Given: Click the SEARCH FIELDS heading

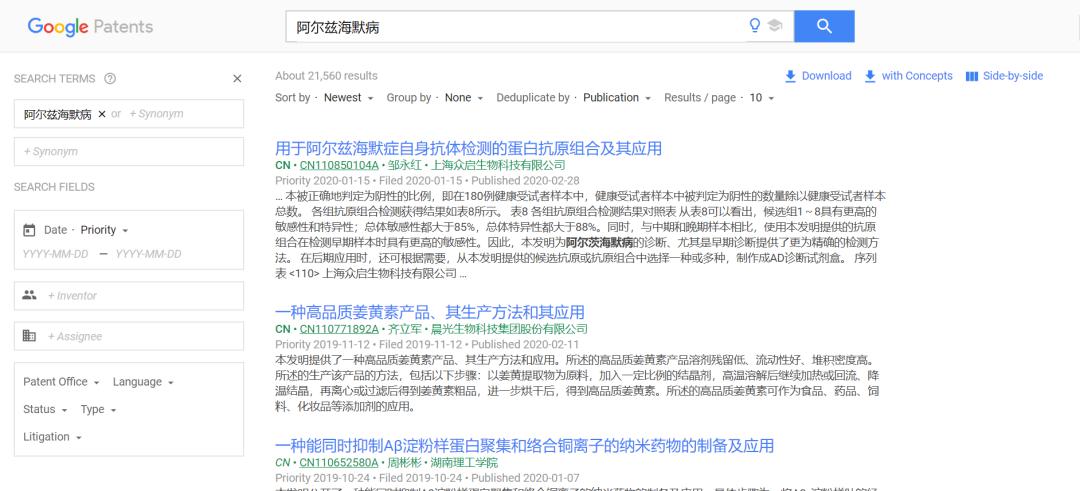Looking at the screenshot, I should click(54, 187).
